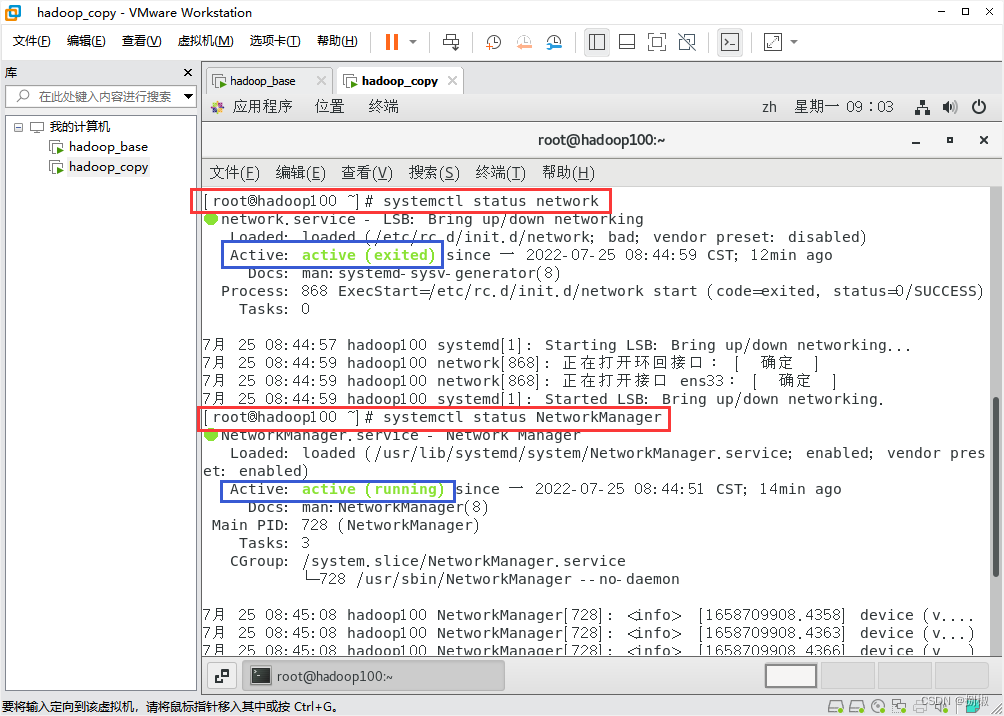Open terminal 编辑(E) menu
This screenshot has width=1004, height=716.
coord(300,172)
